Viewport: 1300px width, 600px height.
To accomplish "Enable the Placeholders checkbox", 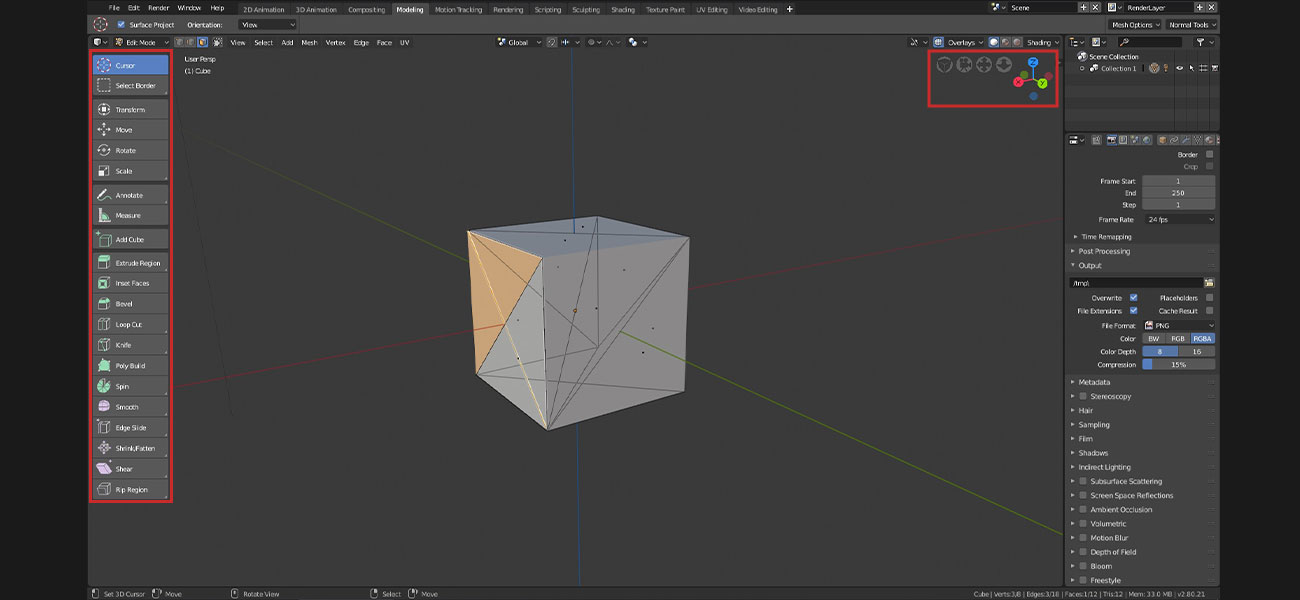I will 1209,298.
